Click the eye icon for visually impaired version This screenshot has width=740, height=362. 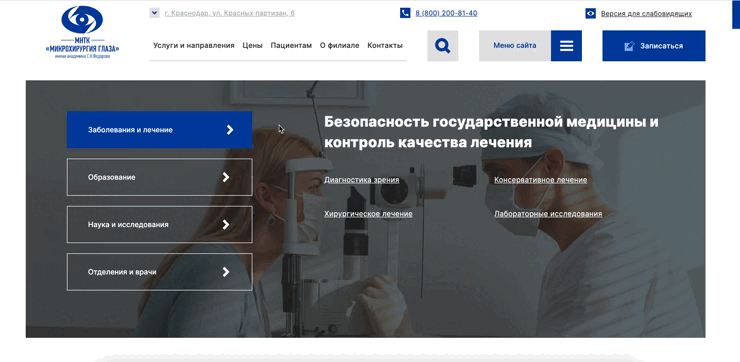(590, 13)
